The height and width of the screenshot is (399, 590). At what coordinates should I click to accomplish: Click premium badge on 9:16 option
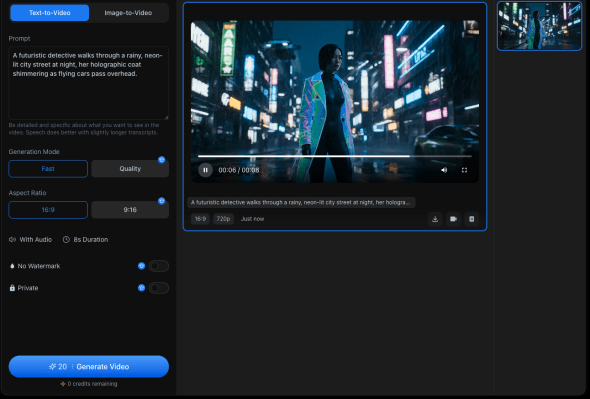162,201
